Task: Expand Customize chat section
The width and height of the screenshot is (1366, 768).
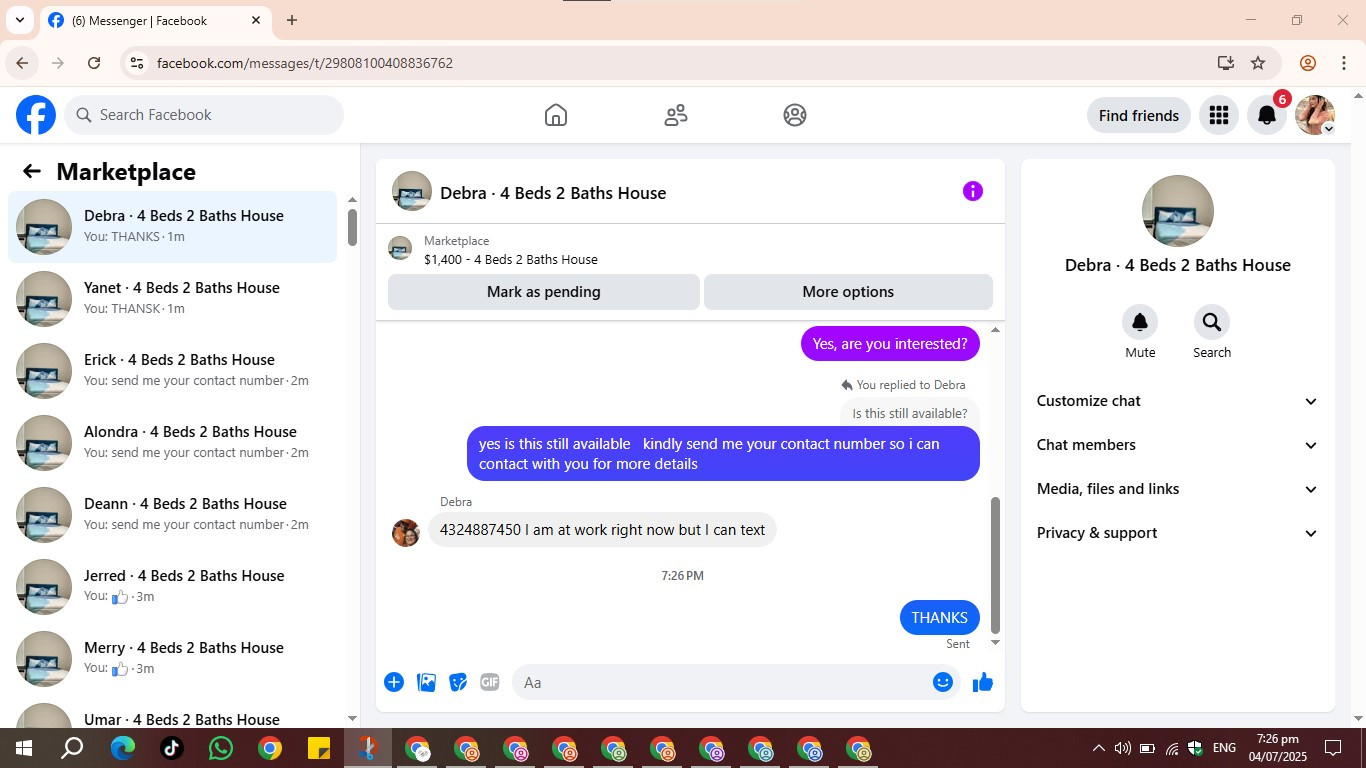Action: click(x=1177, y=401)
